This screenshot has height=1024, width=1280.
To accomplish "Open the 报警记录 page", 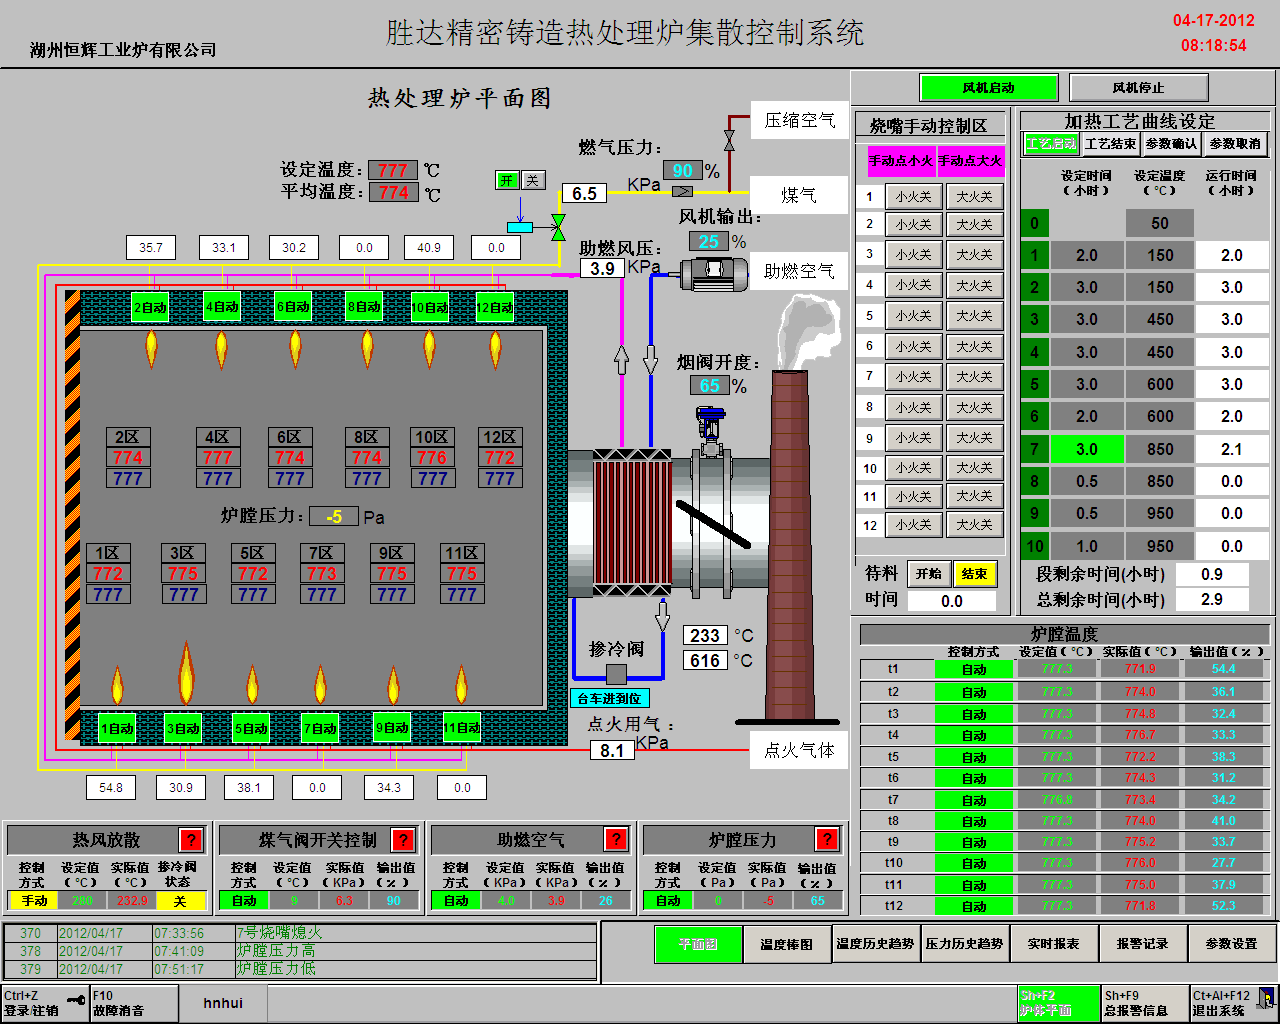I will (1142, 944).
